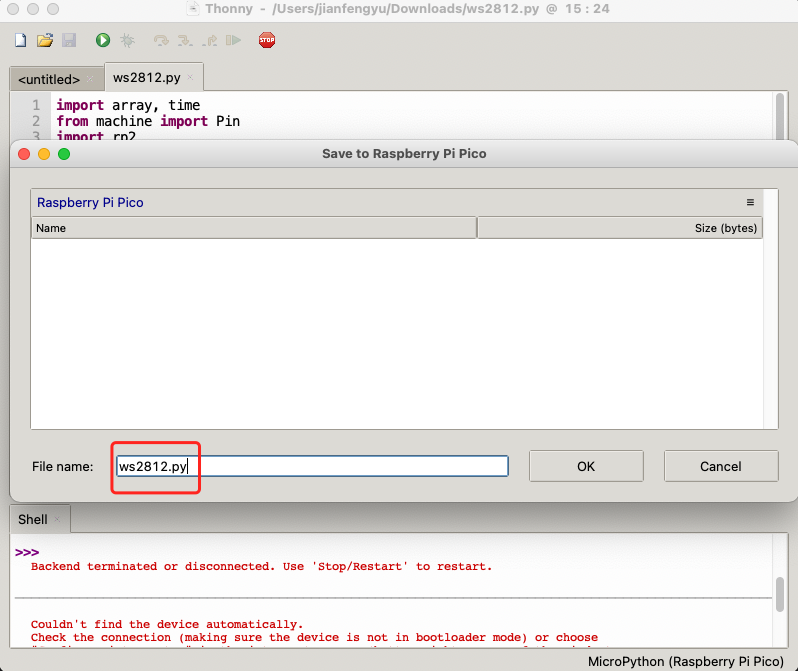Image resolution: width=798 pixels, height=671 pixels.
Task: Click the New file toolbar icon
Action: (20, 40)
